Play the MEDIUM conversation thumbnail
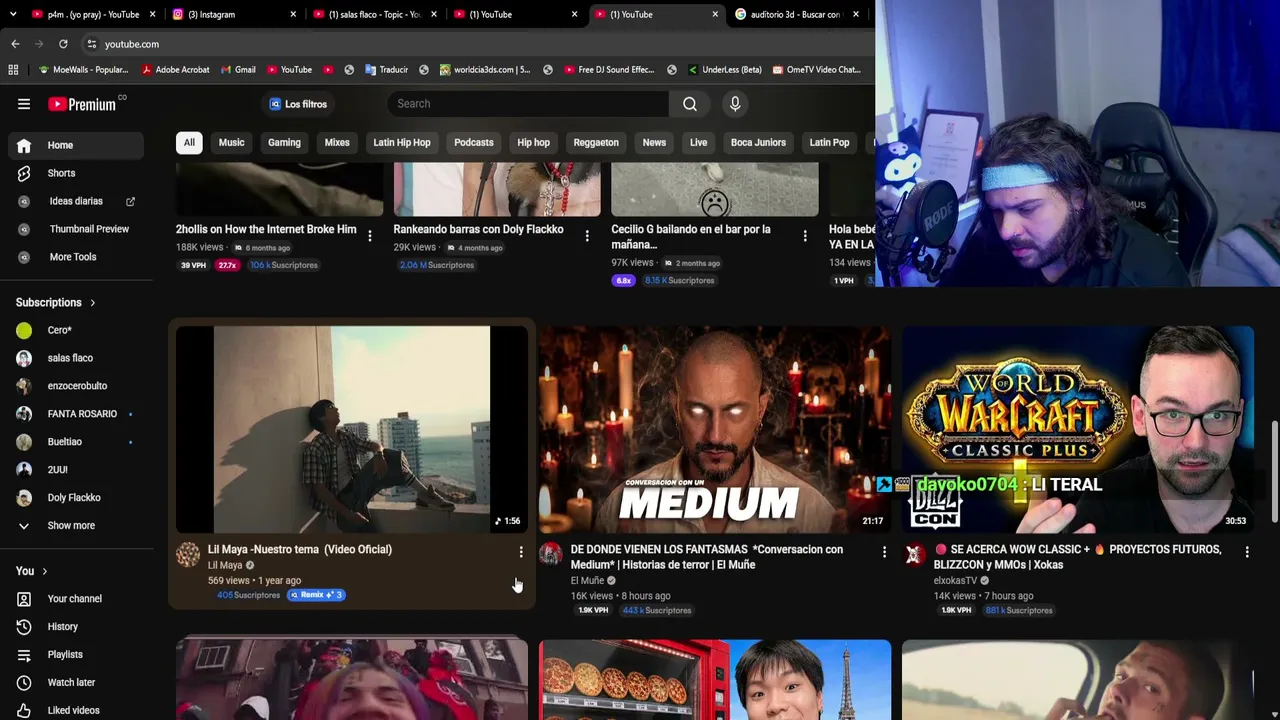The height and width of the screenshot is (720, 1280). click(715, 430)
